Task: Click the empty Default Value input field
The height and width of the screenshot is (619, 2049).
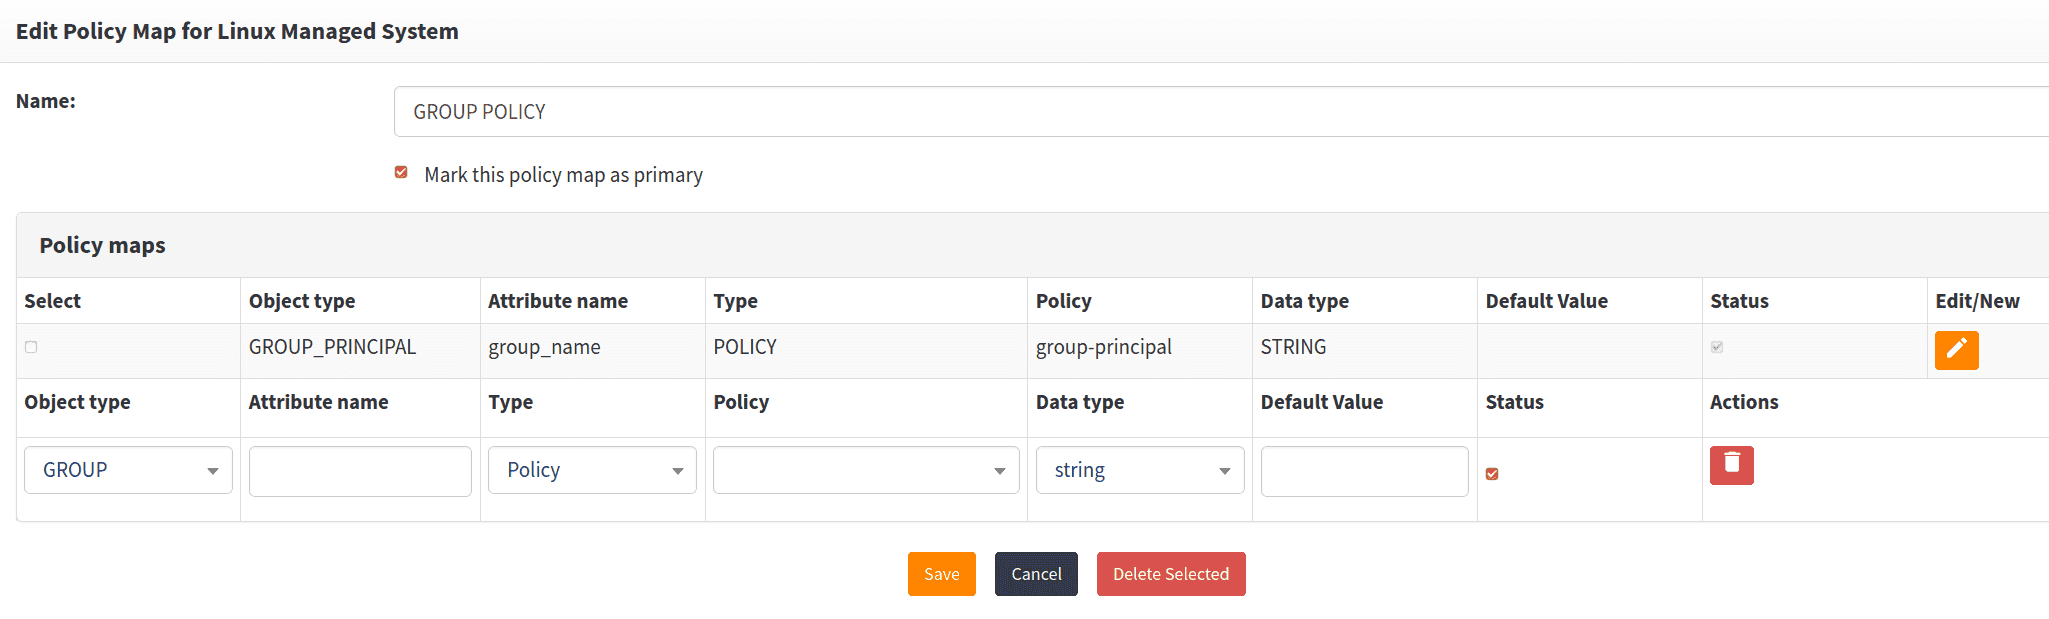Action: tap(1364, 471)
